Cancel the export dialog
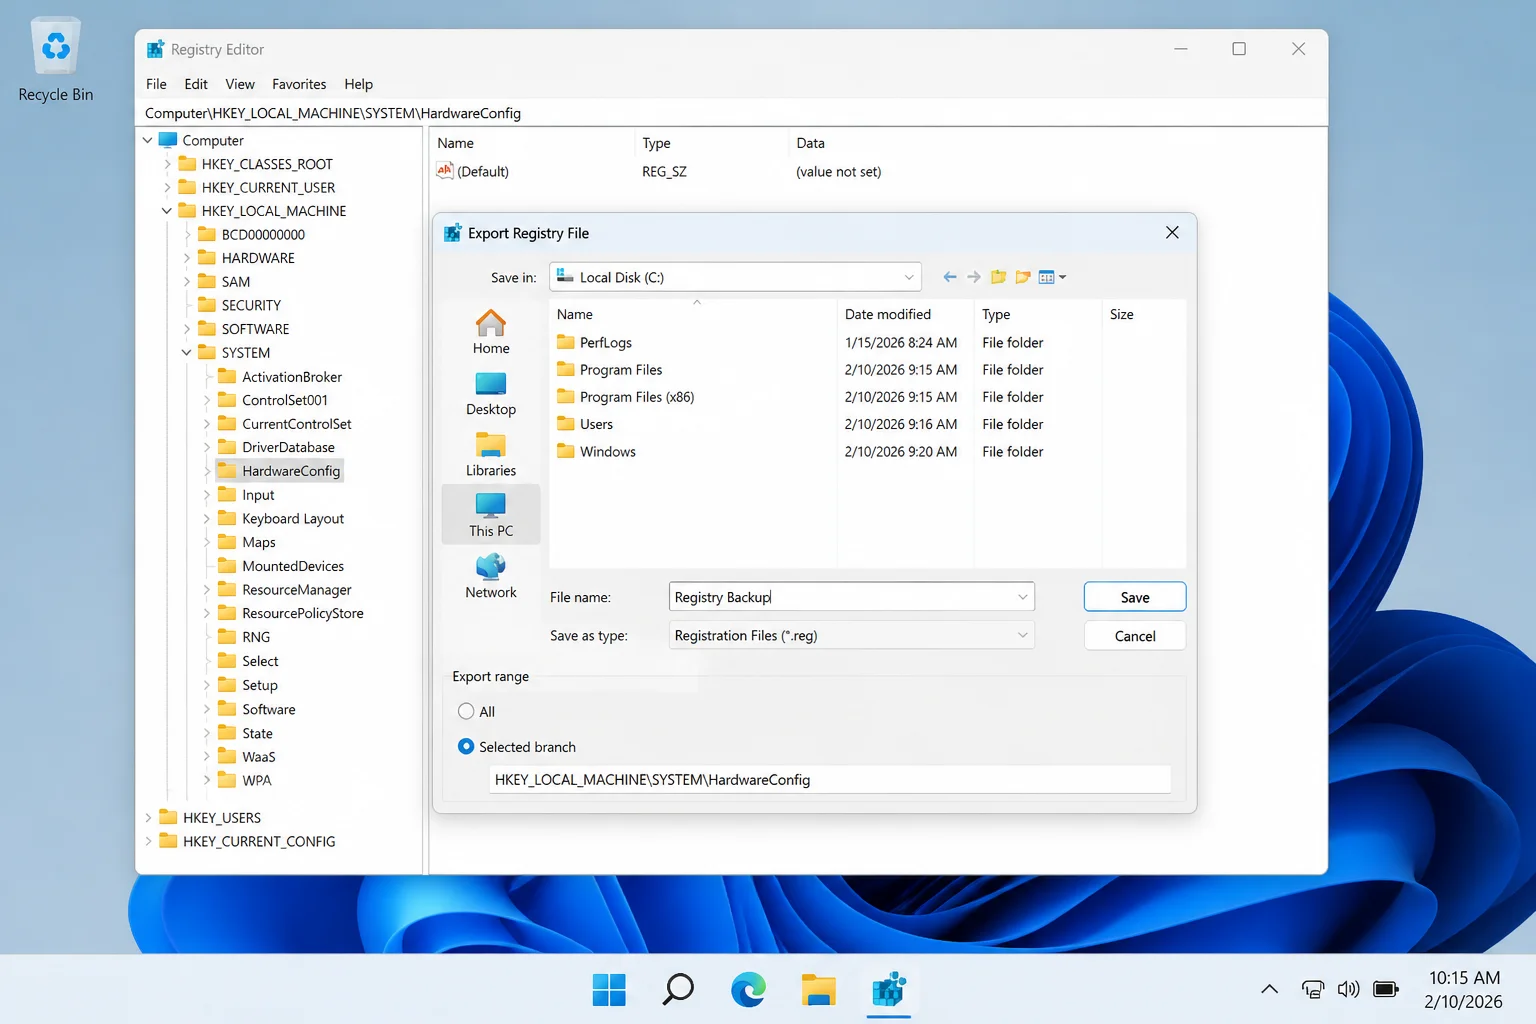1536x1024 pixels. tap(1135, 636)
